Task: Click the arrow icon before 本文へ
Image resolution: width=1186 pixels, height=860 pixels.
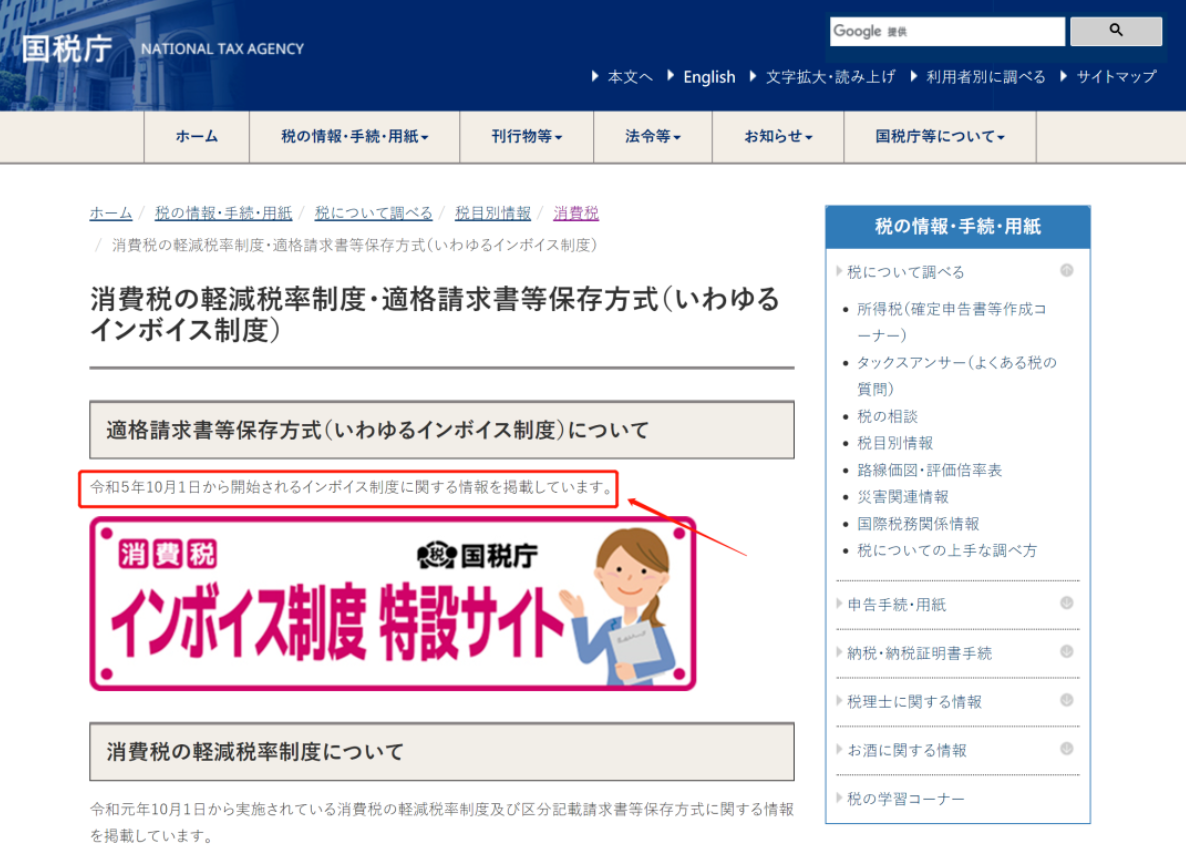Action: [597, 76]
